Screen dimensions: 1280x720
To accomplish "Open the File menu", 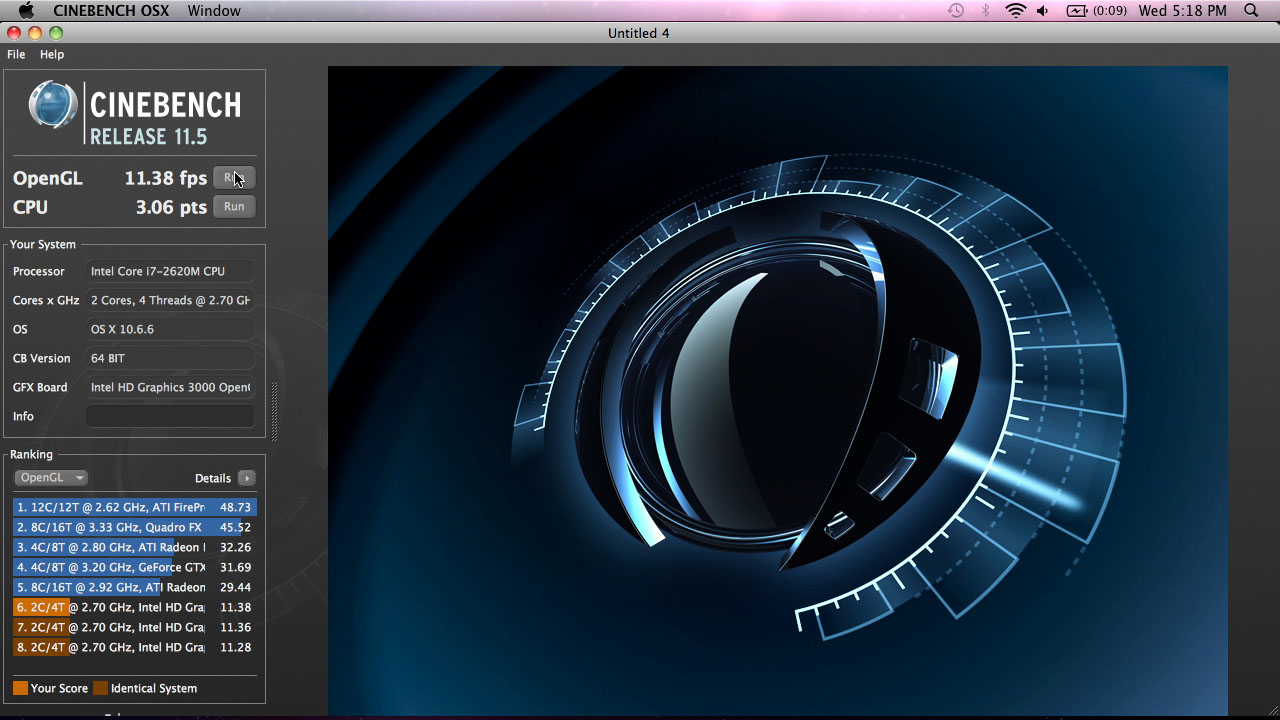I will (x=16, y=54).
